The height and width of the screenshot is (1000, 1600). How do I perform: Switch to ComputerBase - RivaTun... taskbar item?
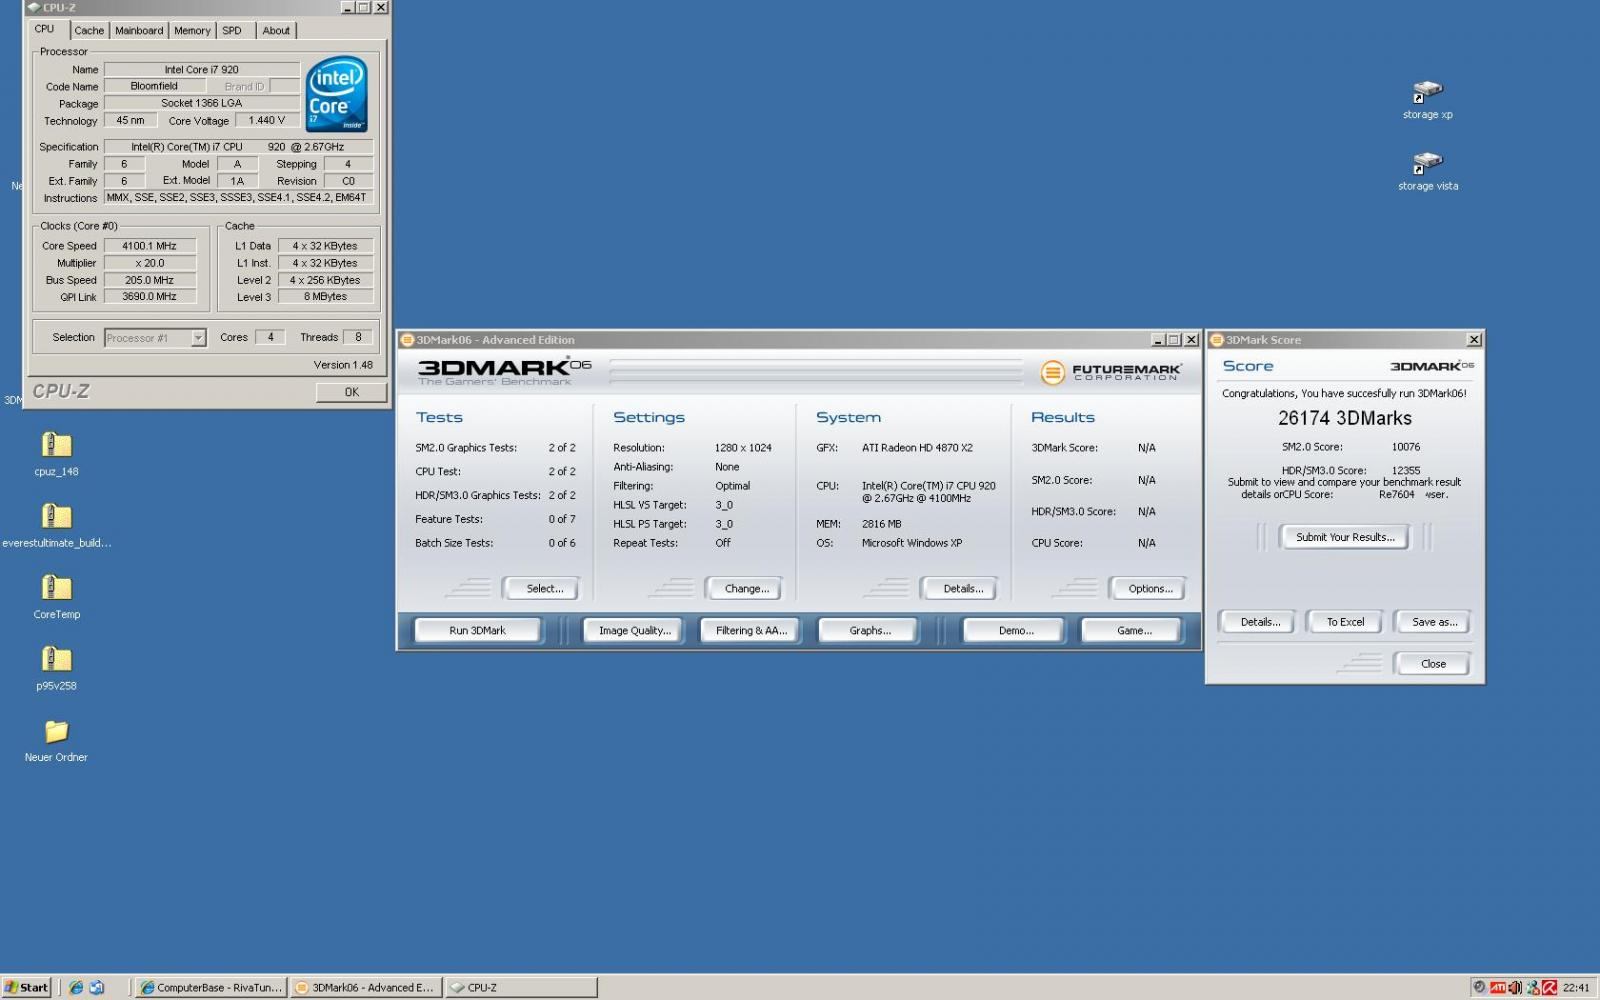tap(211, 987)
